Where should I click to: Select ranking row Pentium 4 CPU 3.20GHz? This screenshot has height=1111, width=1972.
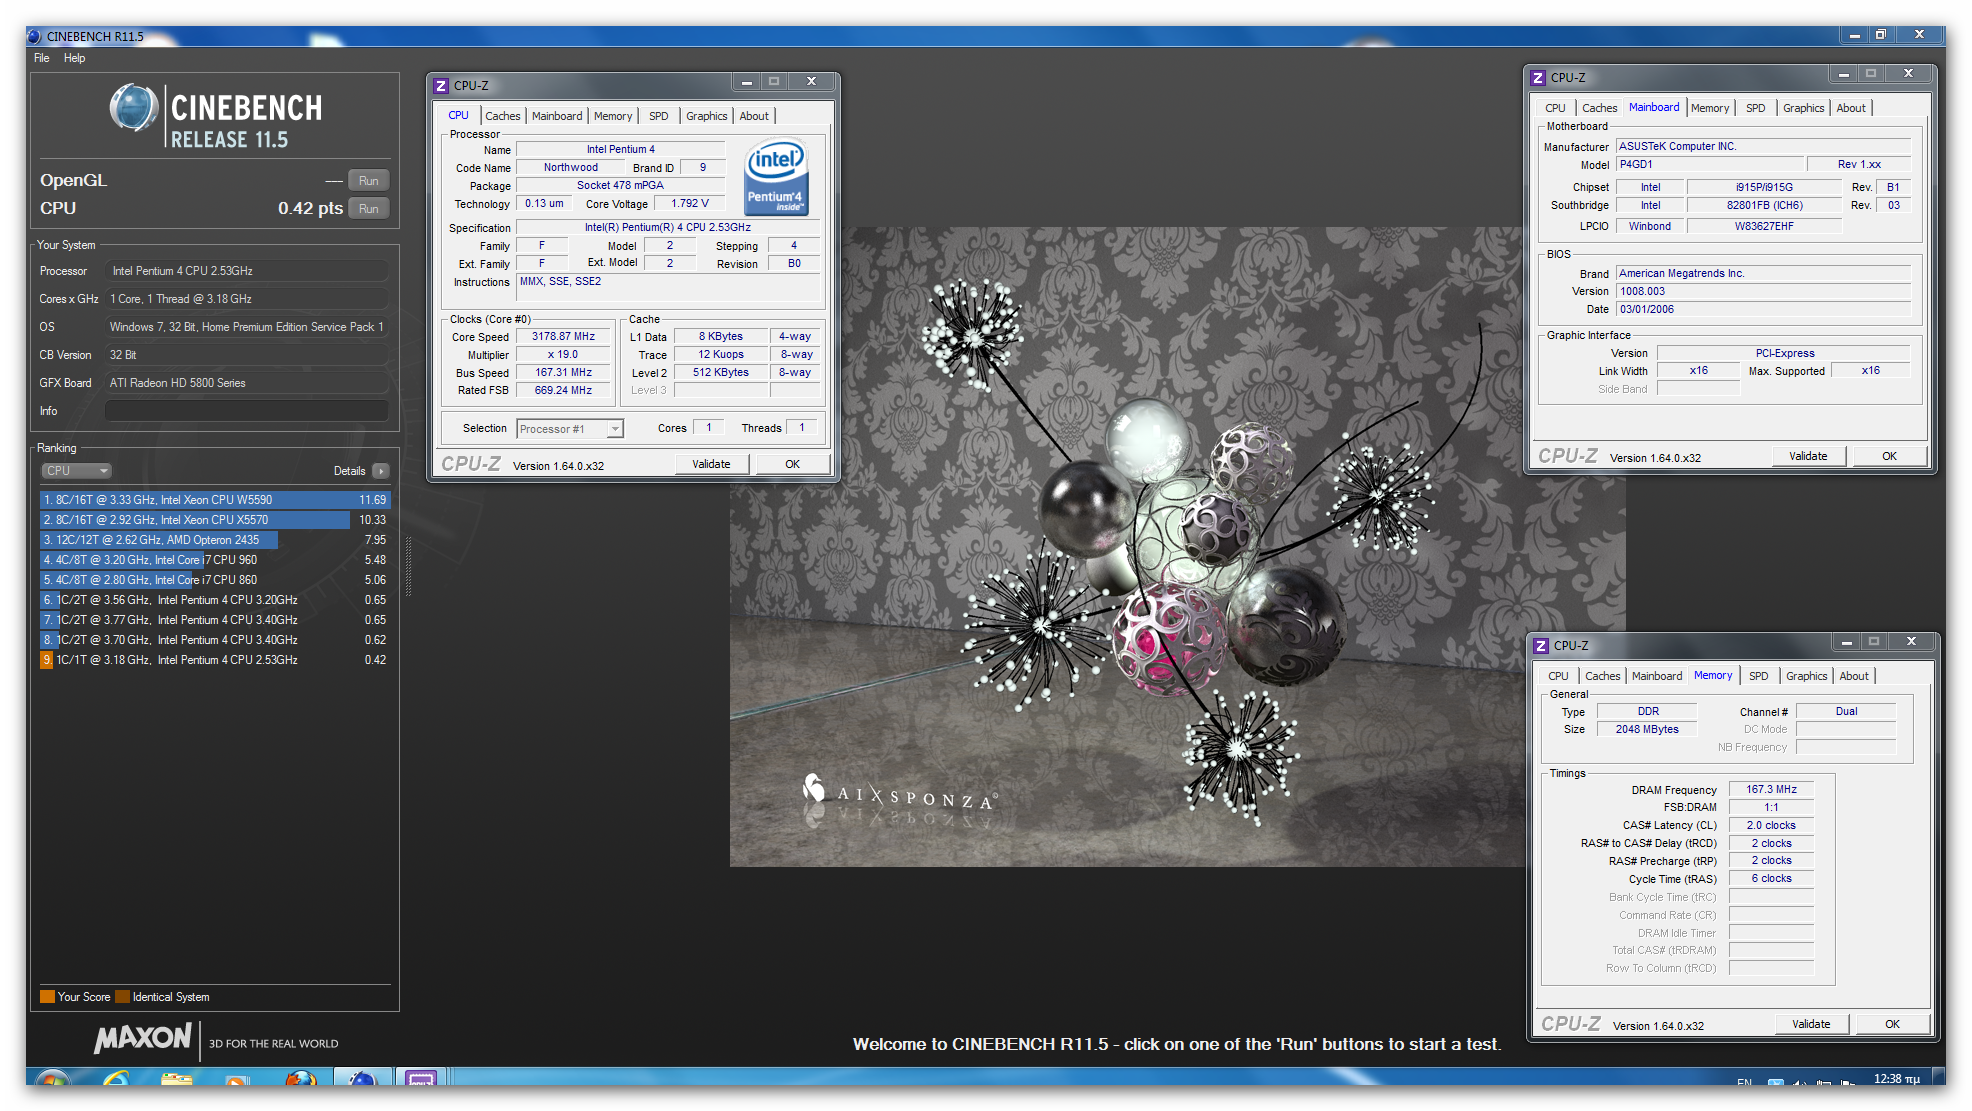[x=215, y=600]
